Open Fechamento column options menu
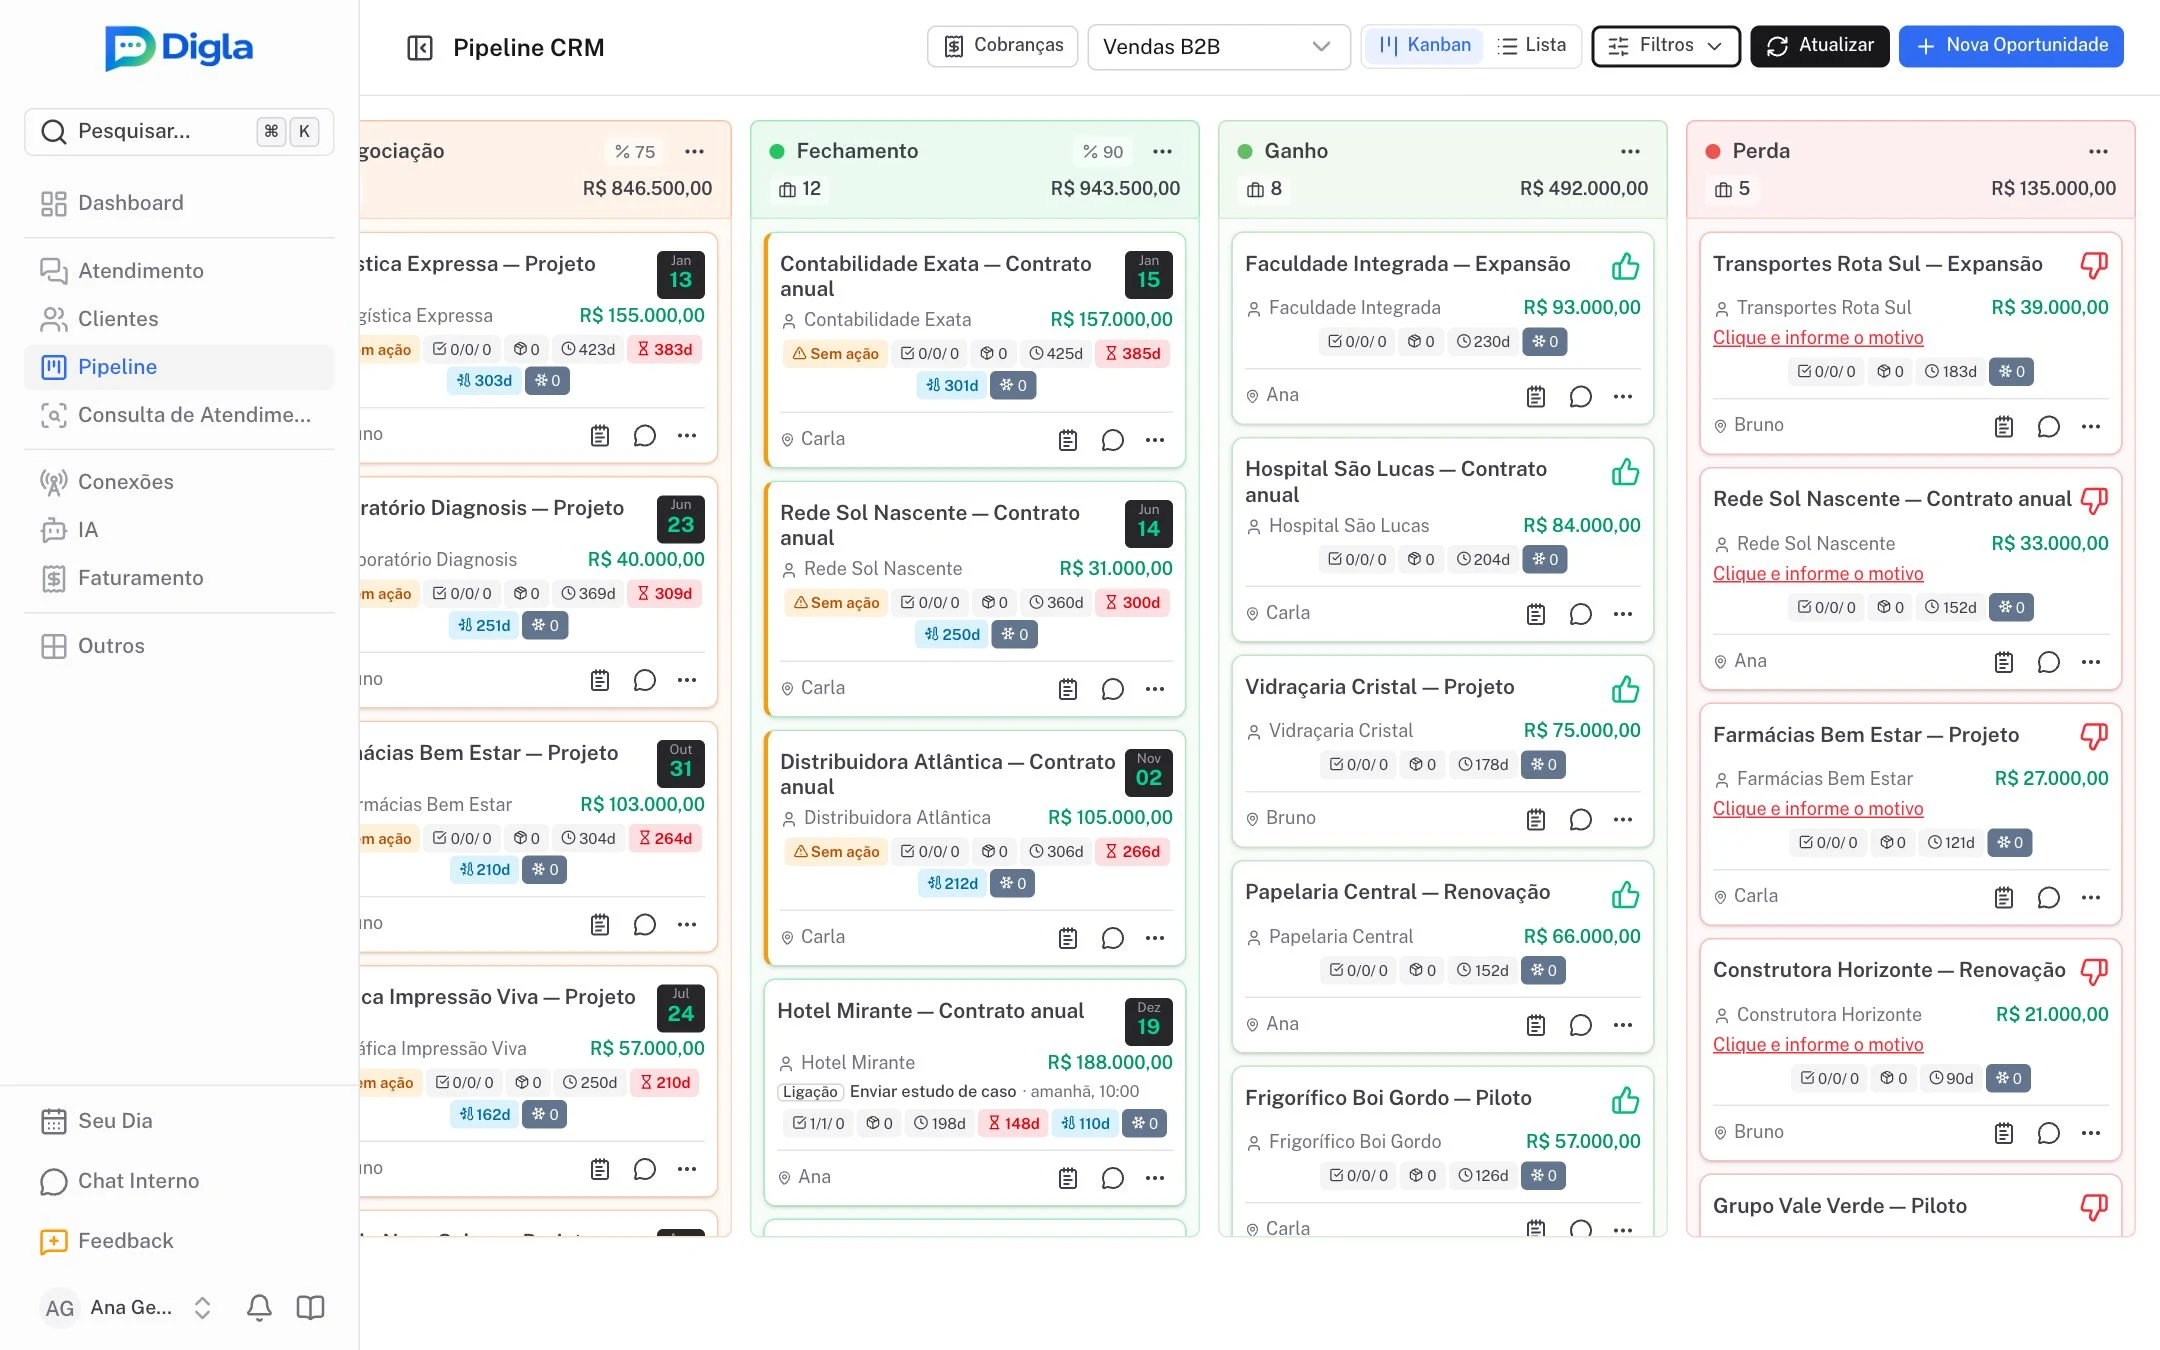2160x1350 pixels. (x=1162, y=151)
